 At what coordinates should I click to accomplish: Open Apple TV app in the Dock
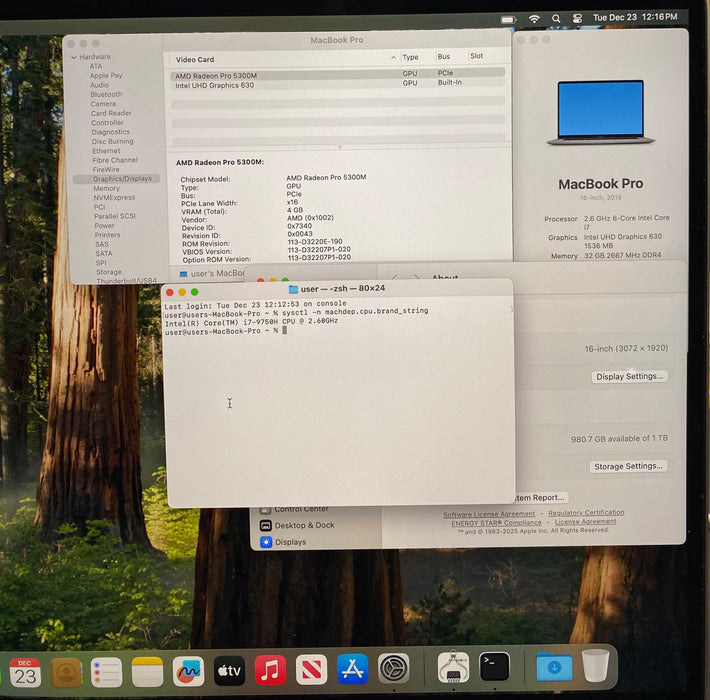click(x=229, y=671)
